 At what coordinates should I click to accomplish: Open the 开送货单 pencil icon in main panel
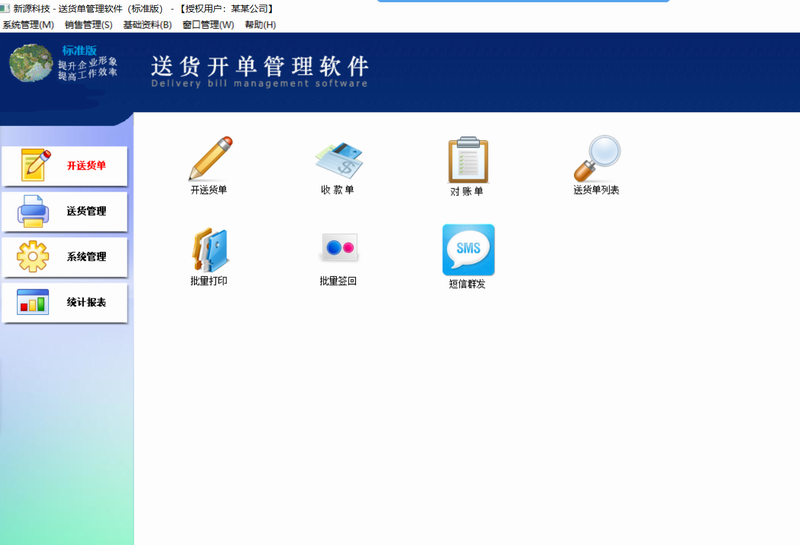pos(210,159)
